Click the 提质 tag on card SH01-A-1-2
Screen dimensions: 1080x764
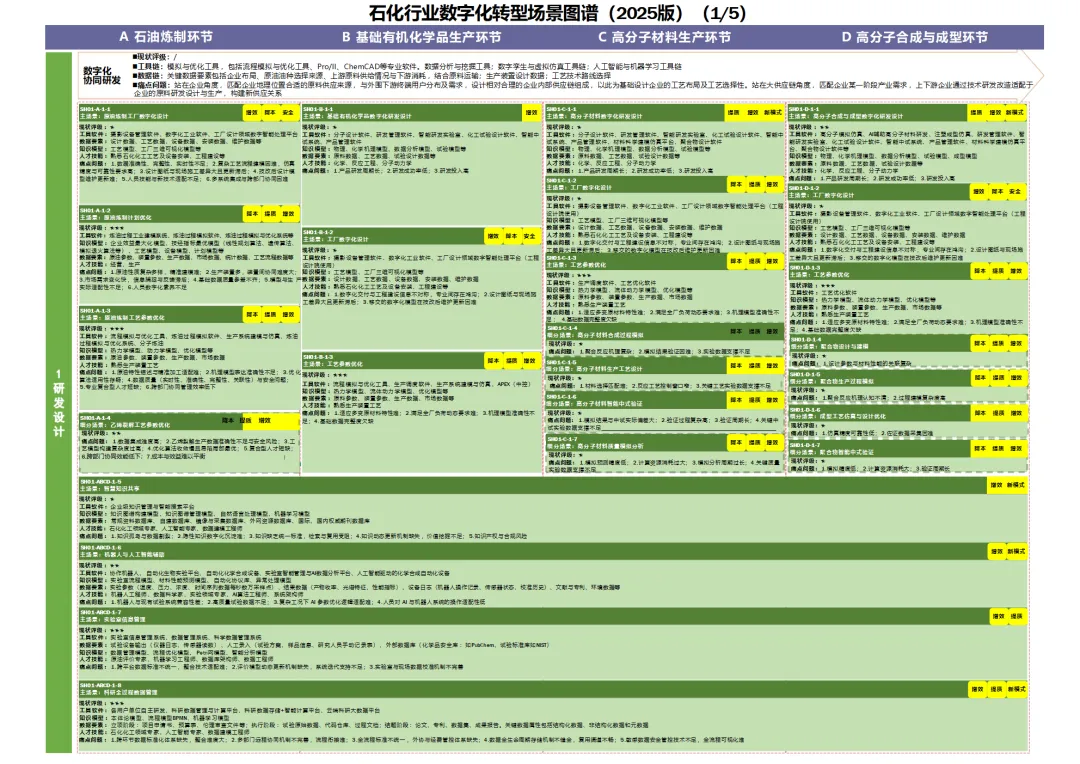(270, 214)
